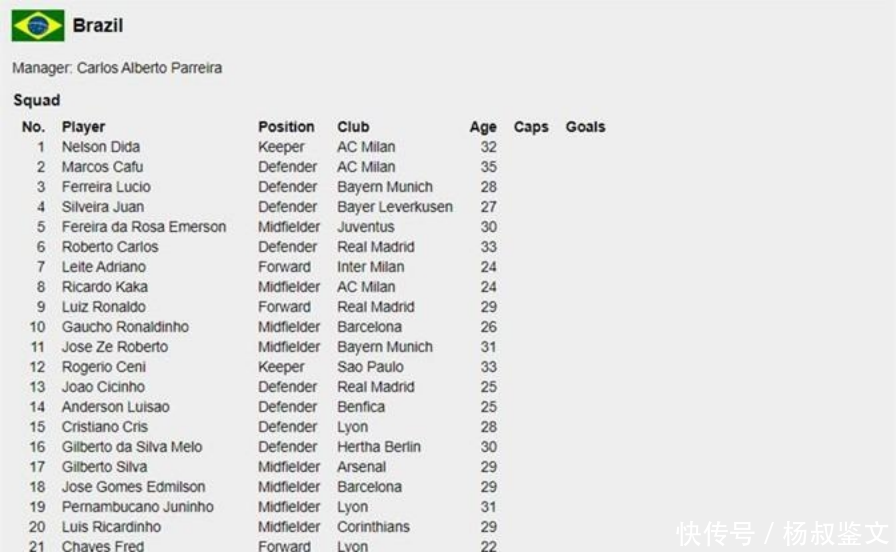Click the manager name Carlos Alberto Parreira
The height and width of the screenshot is (552, 896).
point(149,68)
